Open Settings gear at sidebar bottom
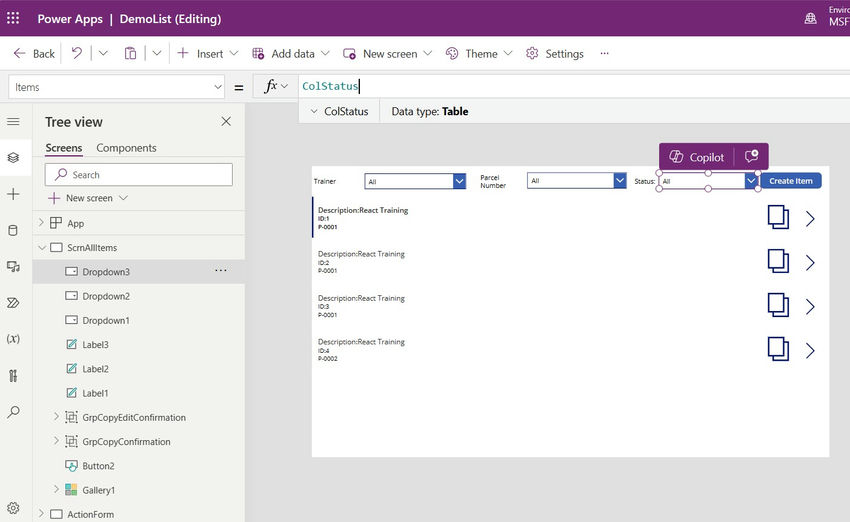850x522 pixels. pos(13,508)
